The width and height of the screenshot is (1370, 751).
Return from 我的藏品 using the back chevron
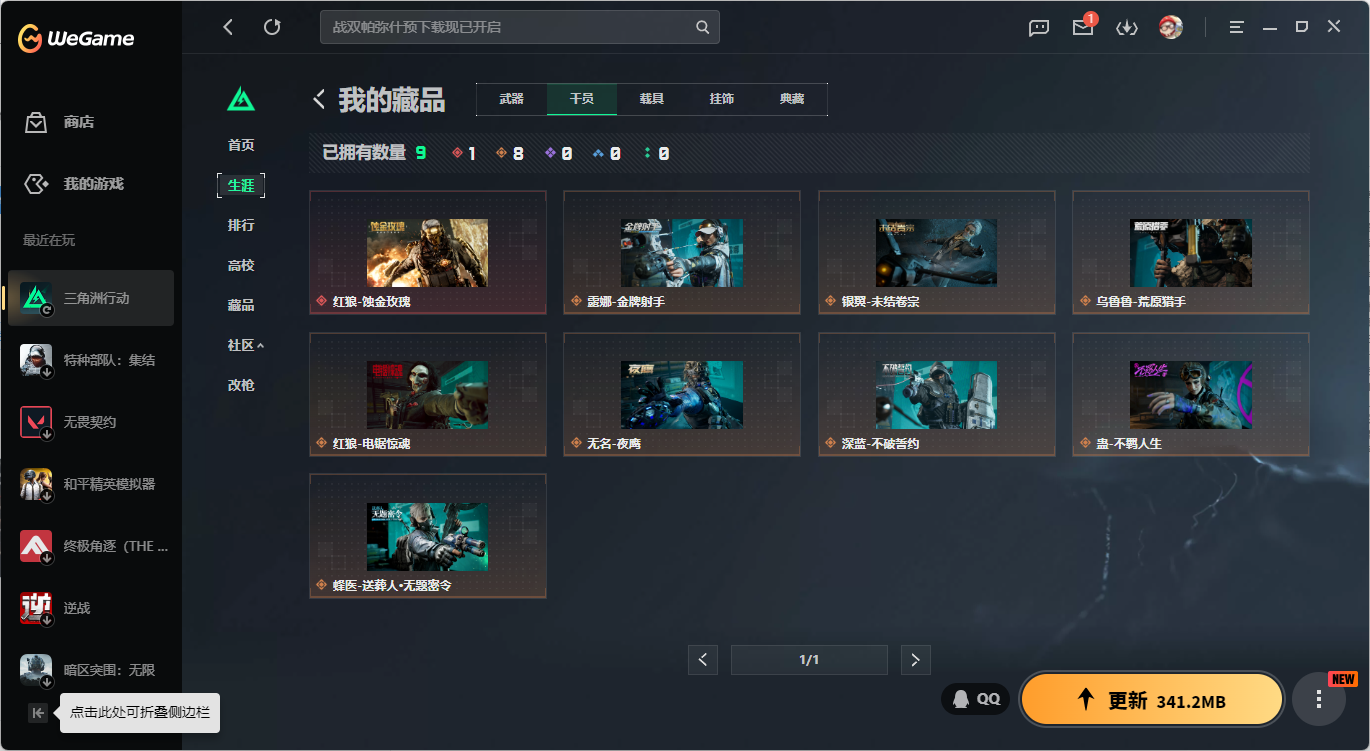[320, 99]
